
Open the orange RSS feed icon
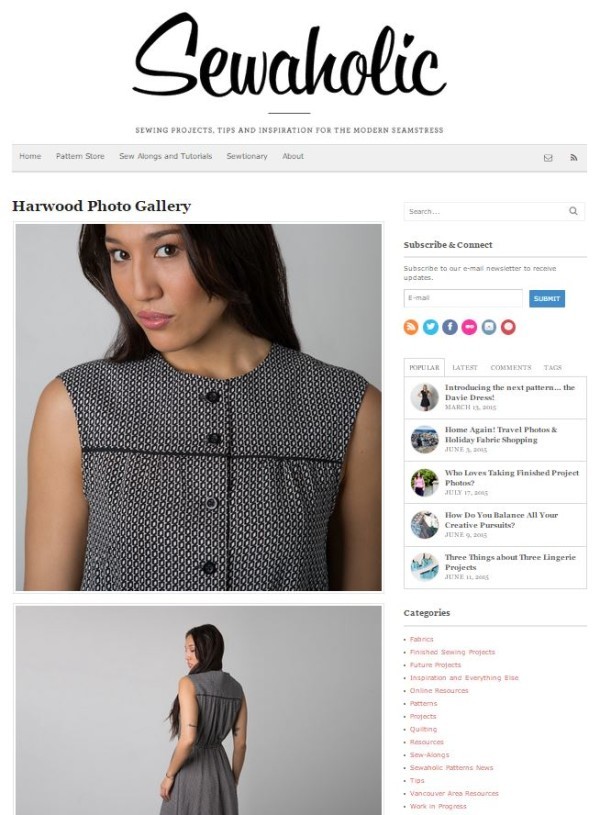411,327
